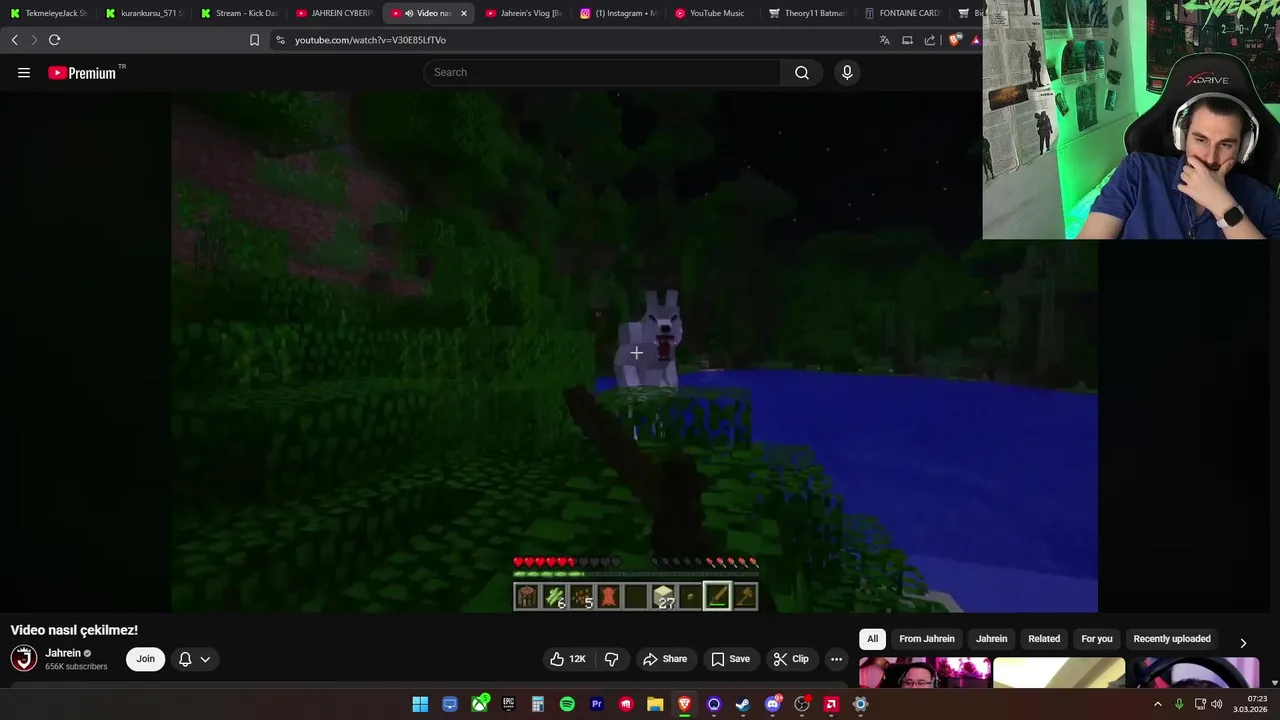
Task: Show next filter chips with arrow
Action: (x=1243, y=643)
